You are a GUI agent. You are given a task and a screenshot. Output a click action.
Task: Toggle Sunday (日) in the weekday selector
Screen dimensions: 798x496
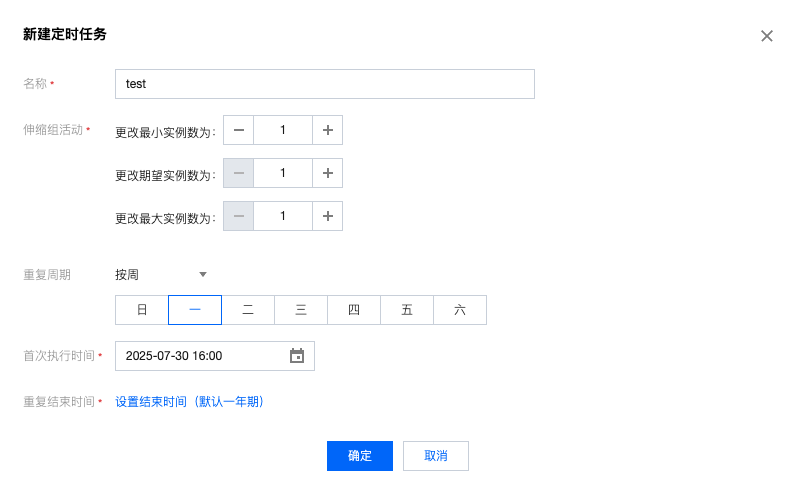pyautogui.click(x=142, y=310)
